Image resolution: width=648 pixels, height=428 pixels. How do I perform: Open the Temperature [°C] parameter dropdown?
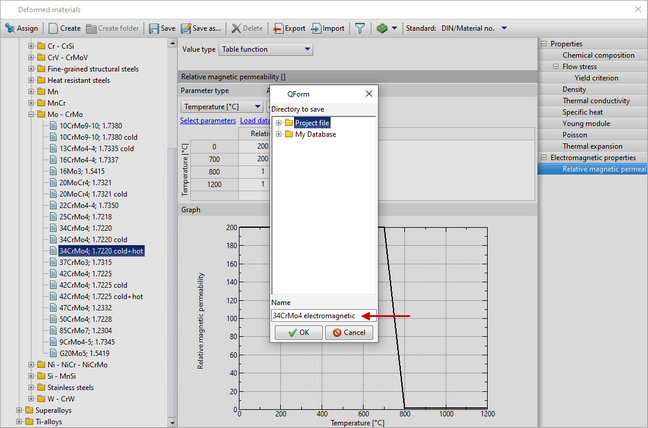tap(222, 105)
